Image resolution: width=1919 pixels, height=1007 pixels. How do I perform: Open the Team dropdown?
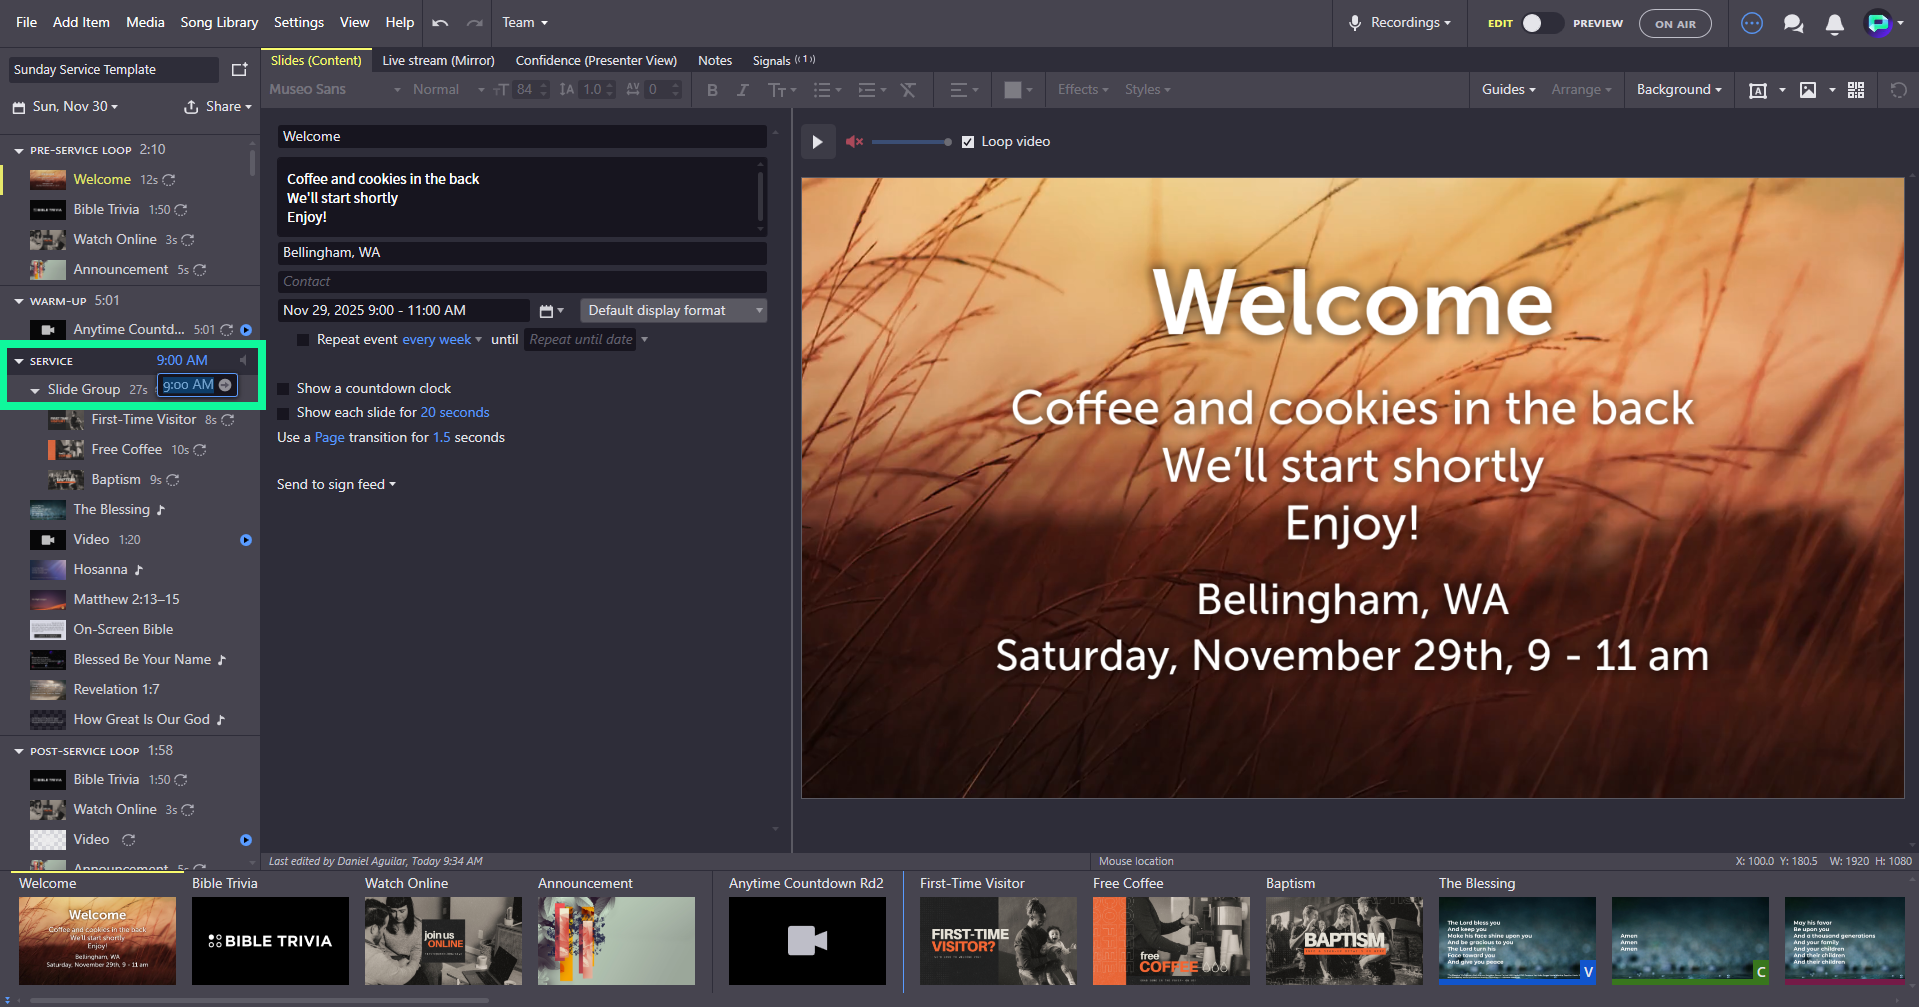[525, 23]
